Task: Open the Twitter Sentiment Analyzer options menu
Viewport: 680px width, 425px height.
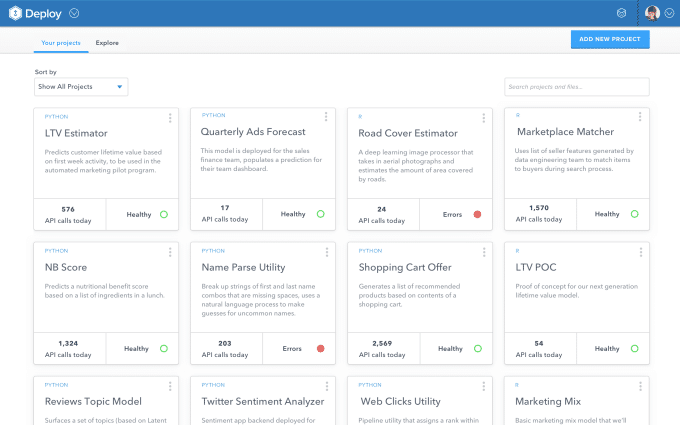Action: 327,386
